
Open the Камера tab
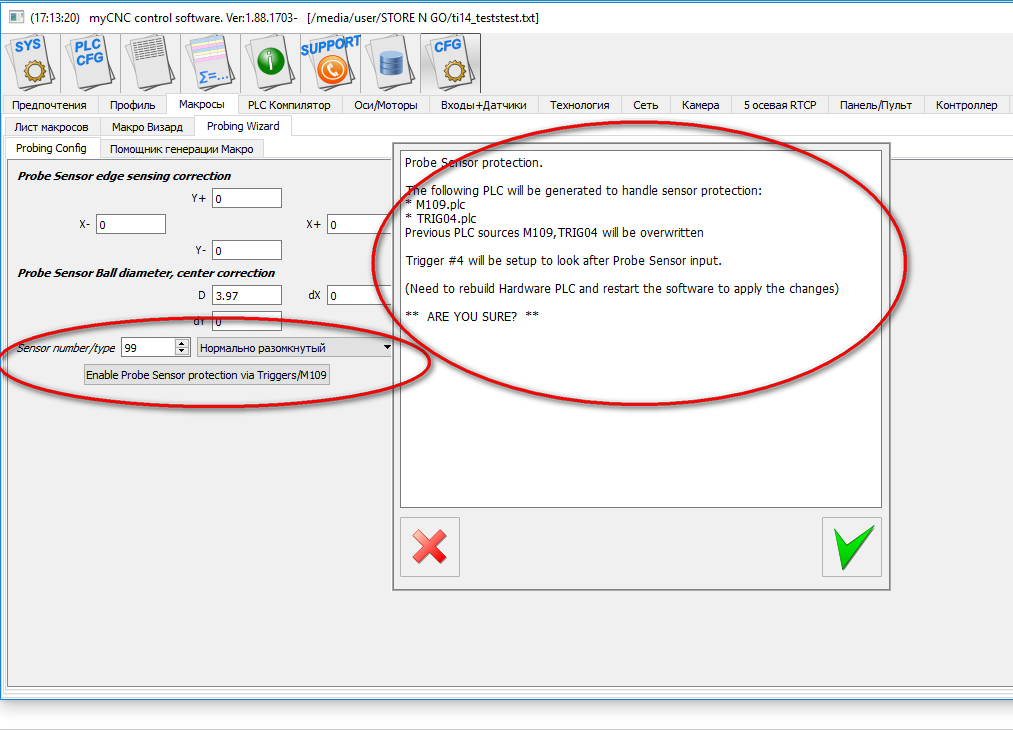pyautogui.click(x=700, y=105)
